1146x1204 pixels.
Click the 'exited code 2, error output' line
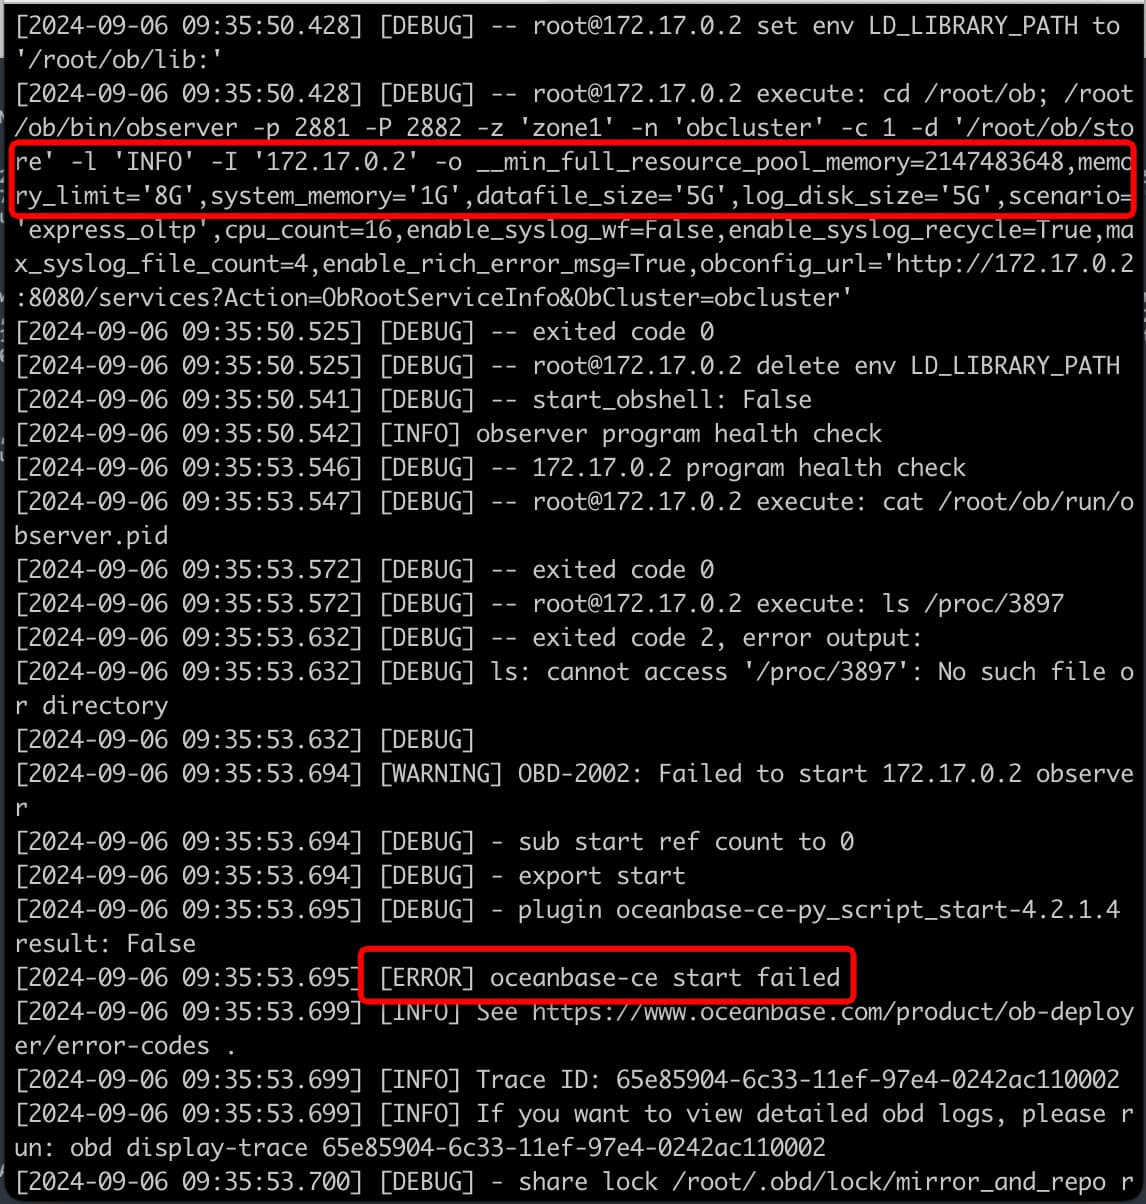tap(726, 637)
